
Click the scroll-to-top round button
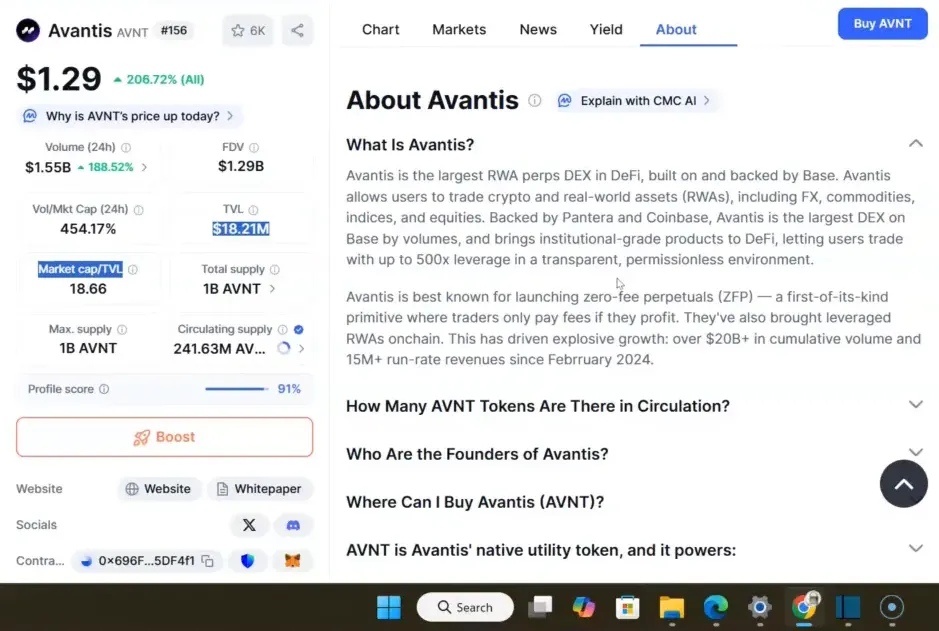[904, 484]
